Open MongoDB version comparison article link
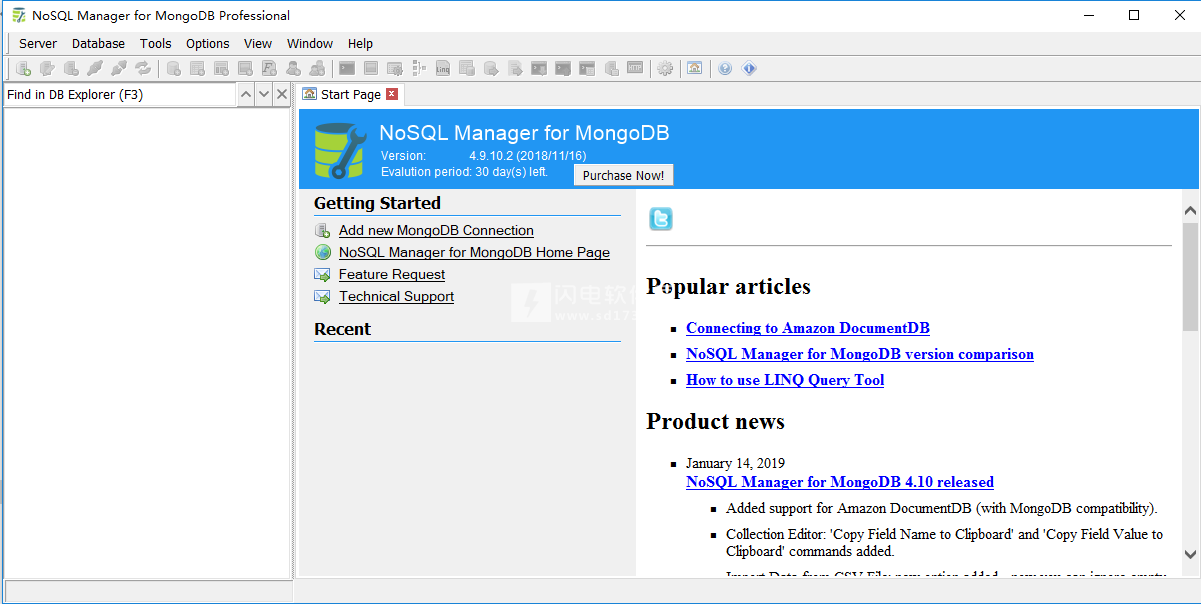 [x=860, y=354]
